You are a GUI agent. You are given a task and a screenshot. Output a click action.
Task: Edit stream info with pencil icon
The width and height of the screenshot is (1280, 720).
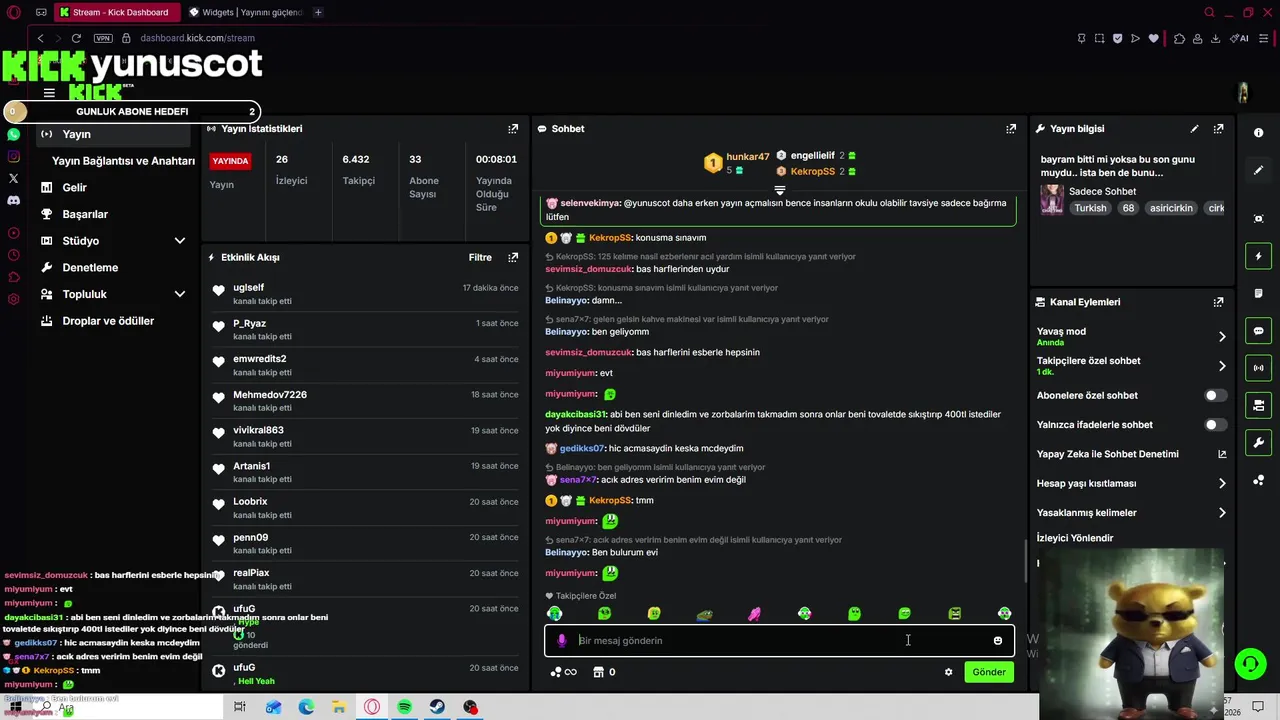click(1194, 129)
